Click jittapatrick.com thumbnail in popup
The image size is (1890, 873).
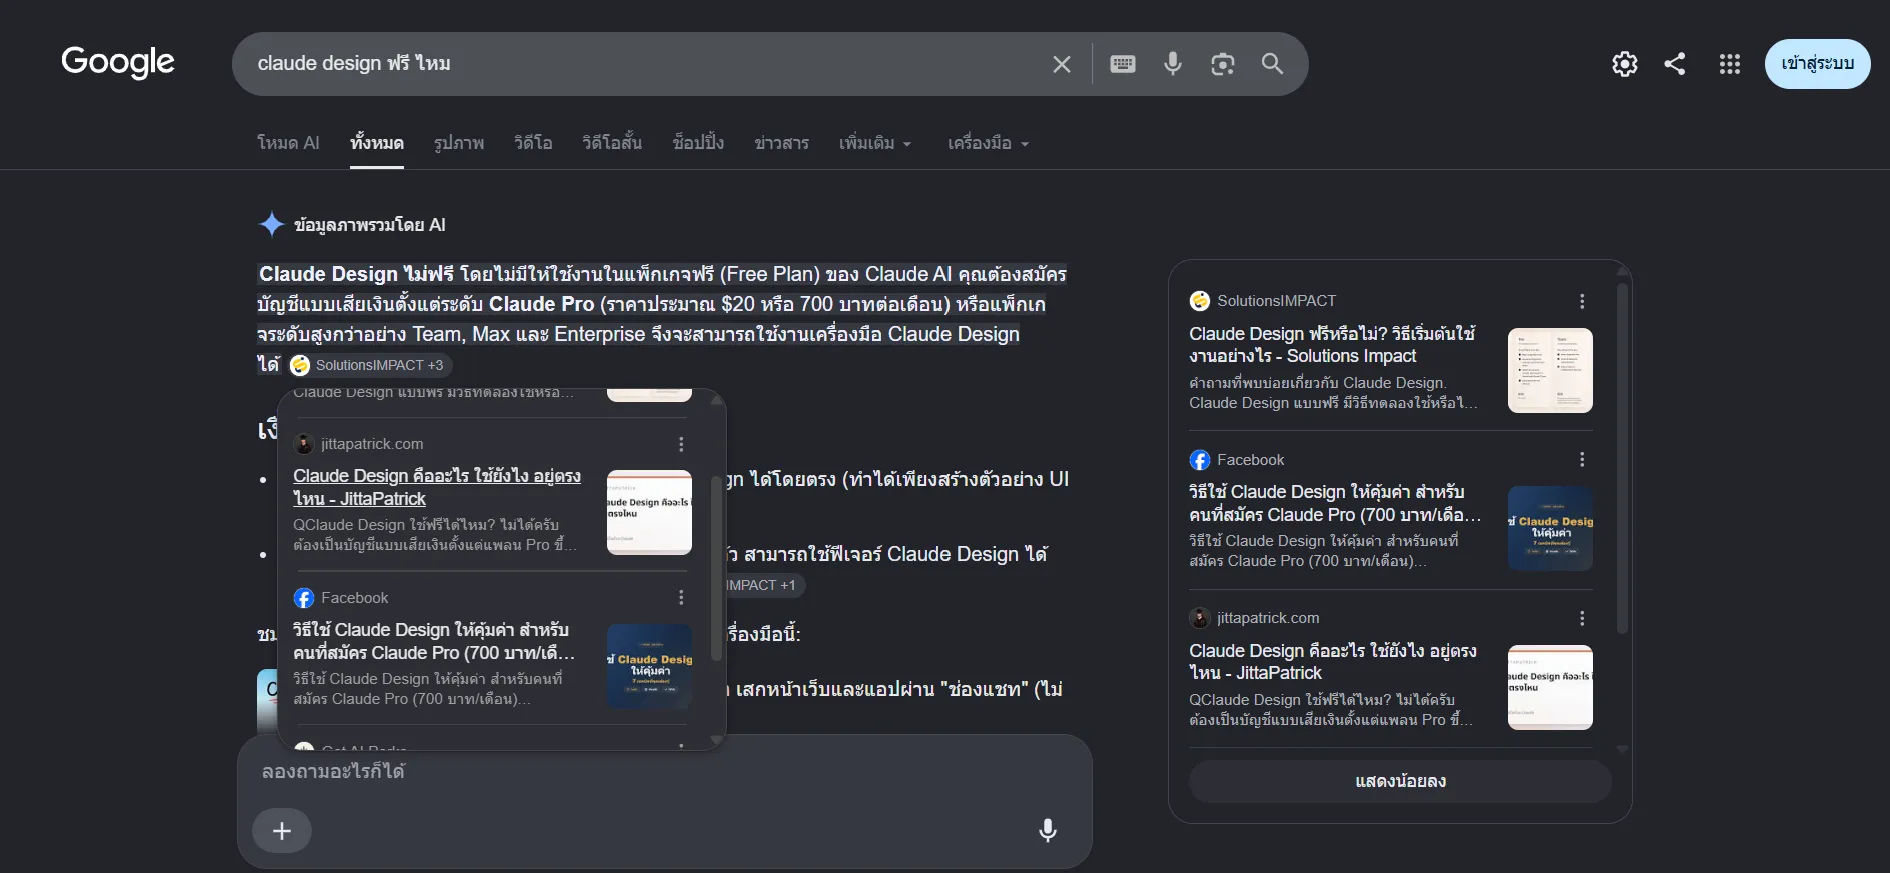[649, 512]
